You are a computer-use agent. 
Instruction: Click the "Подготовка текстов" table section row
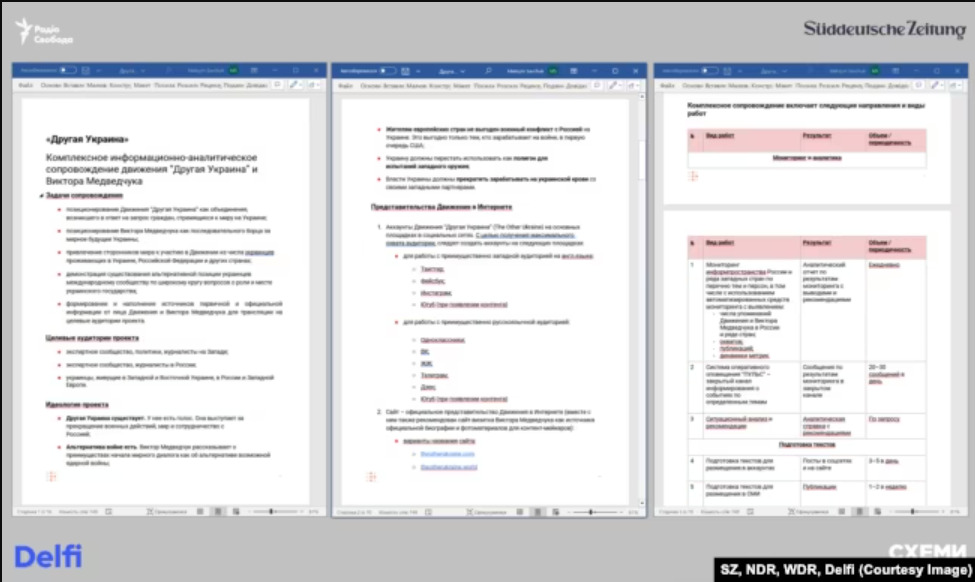tap(806, 445)
